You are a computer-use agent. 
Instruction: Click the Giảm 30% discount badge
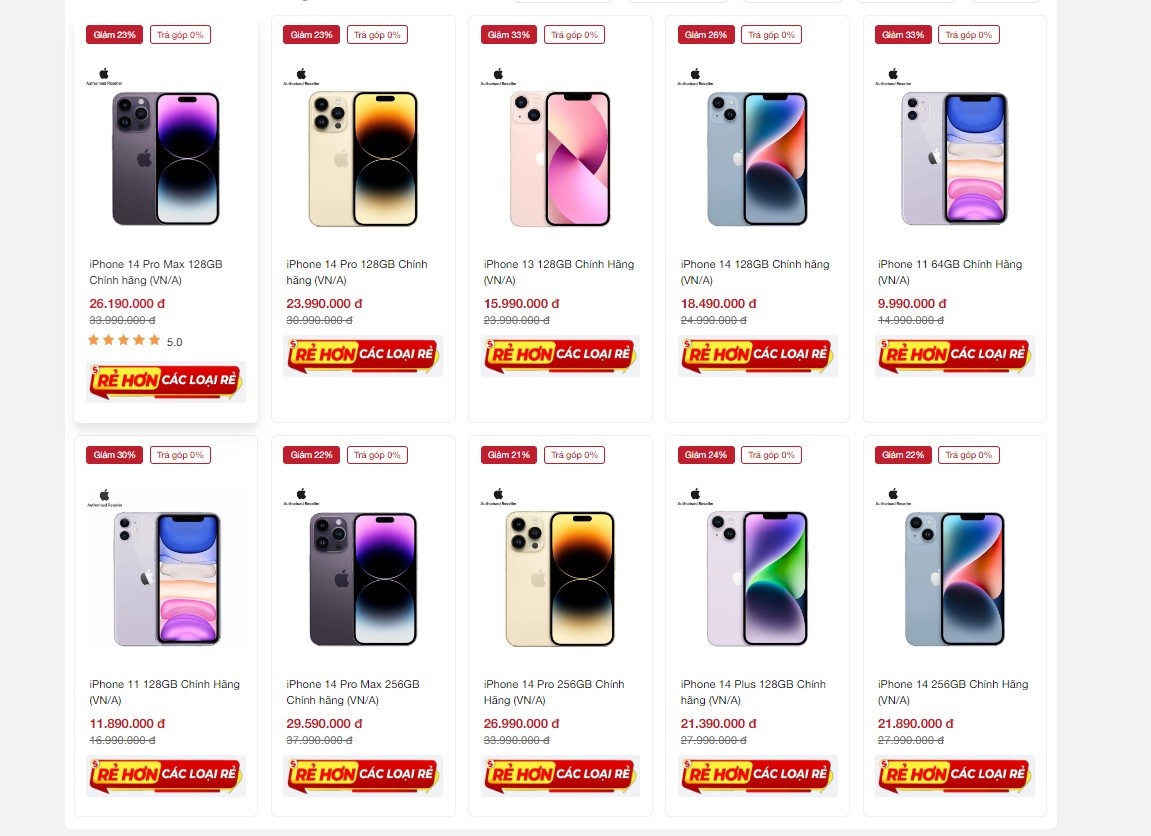(x=114, y=455)
